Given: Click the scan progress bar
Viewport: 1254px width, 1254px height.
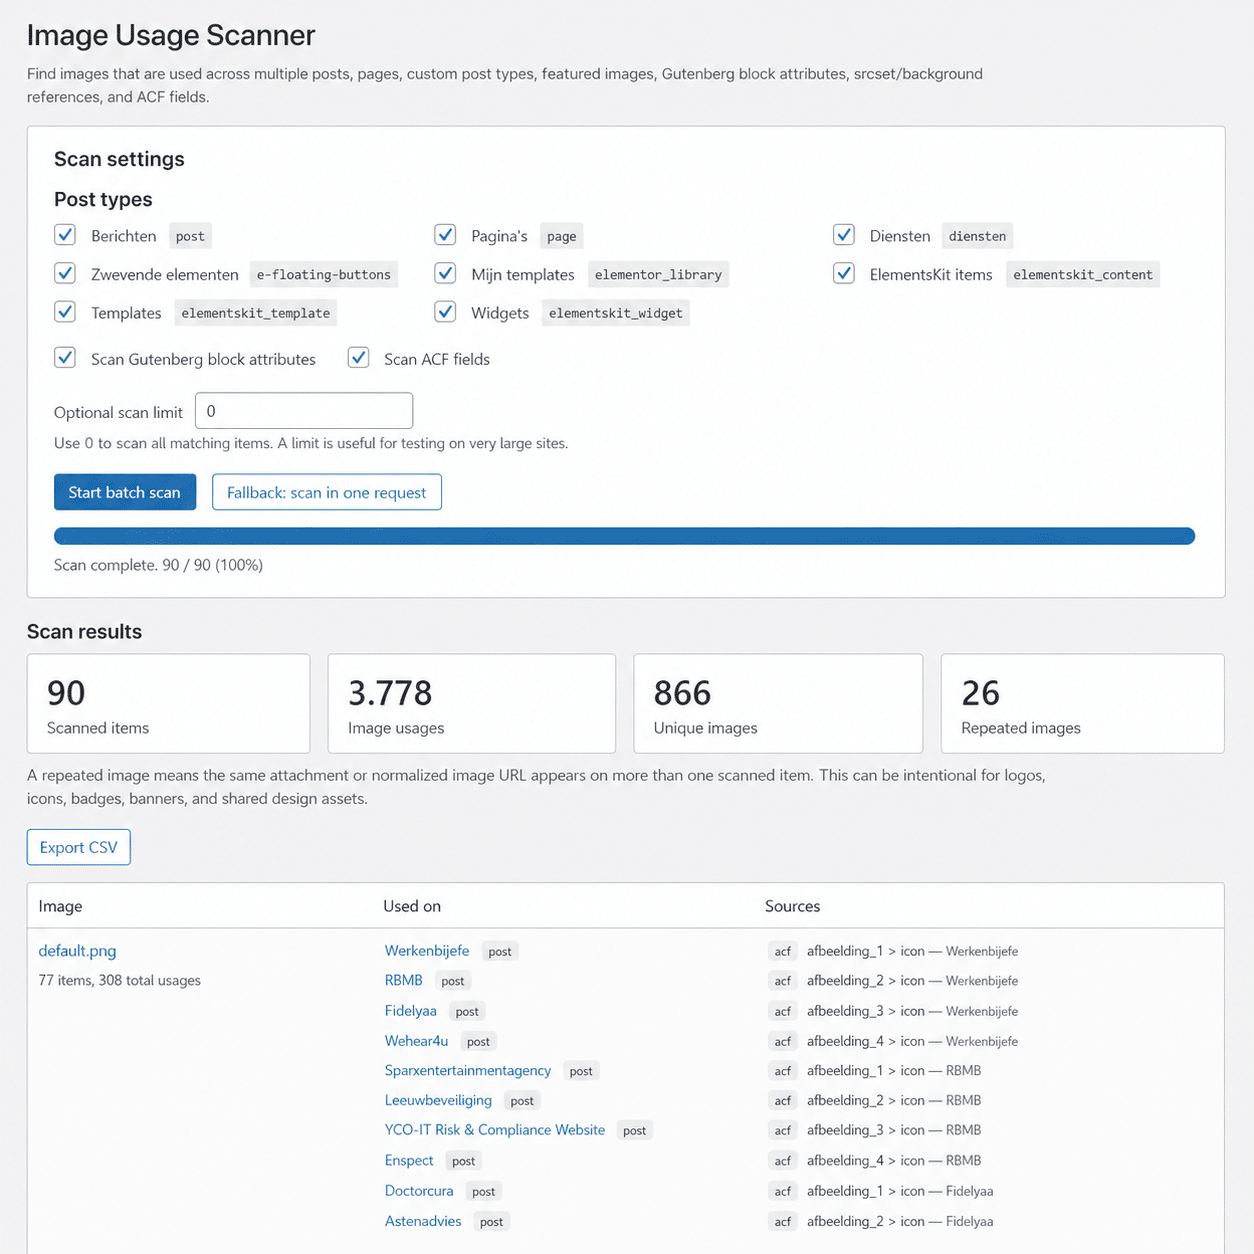Looking at the screenshot, I should (624, 536).
